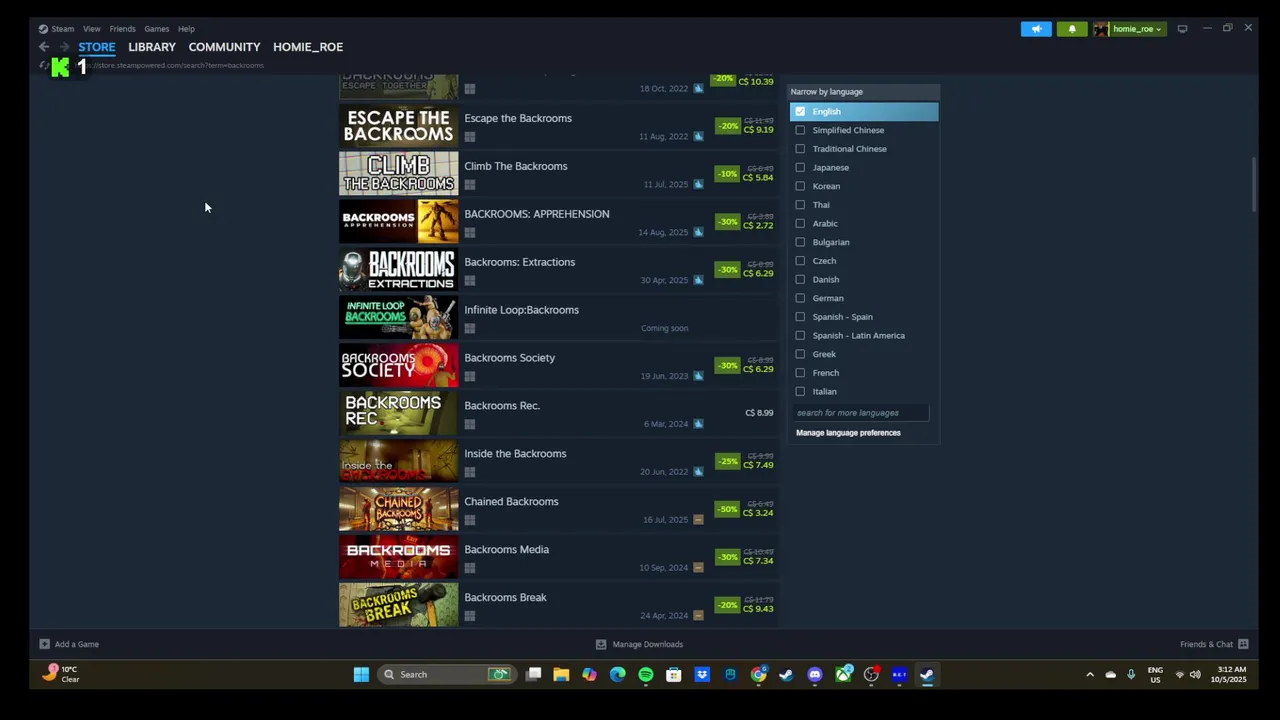Go to the LIBRARY tab
1280x720 pixels.
pyautogui.click(x=152, y=47)
